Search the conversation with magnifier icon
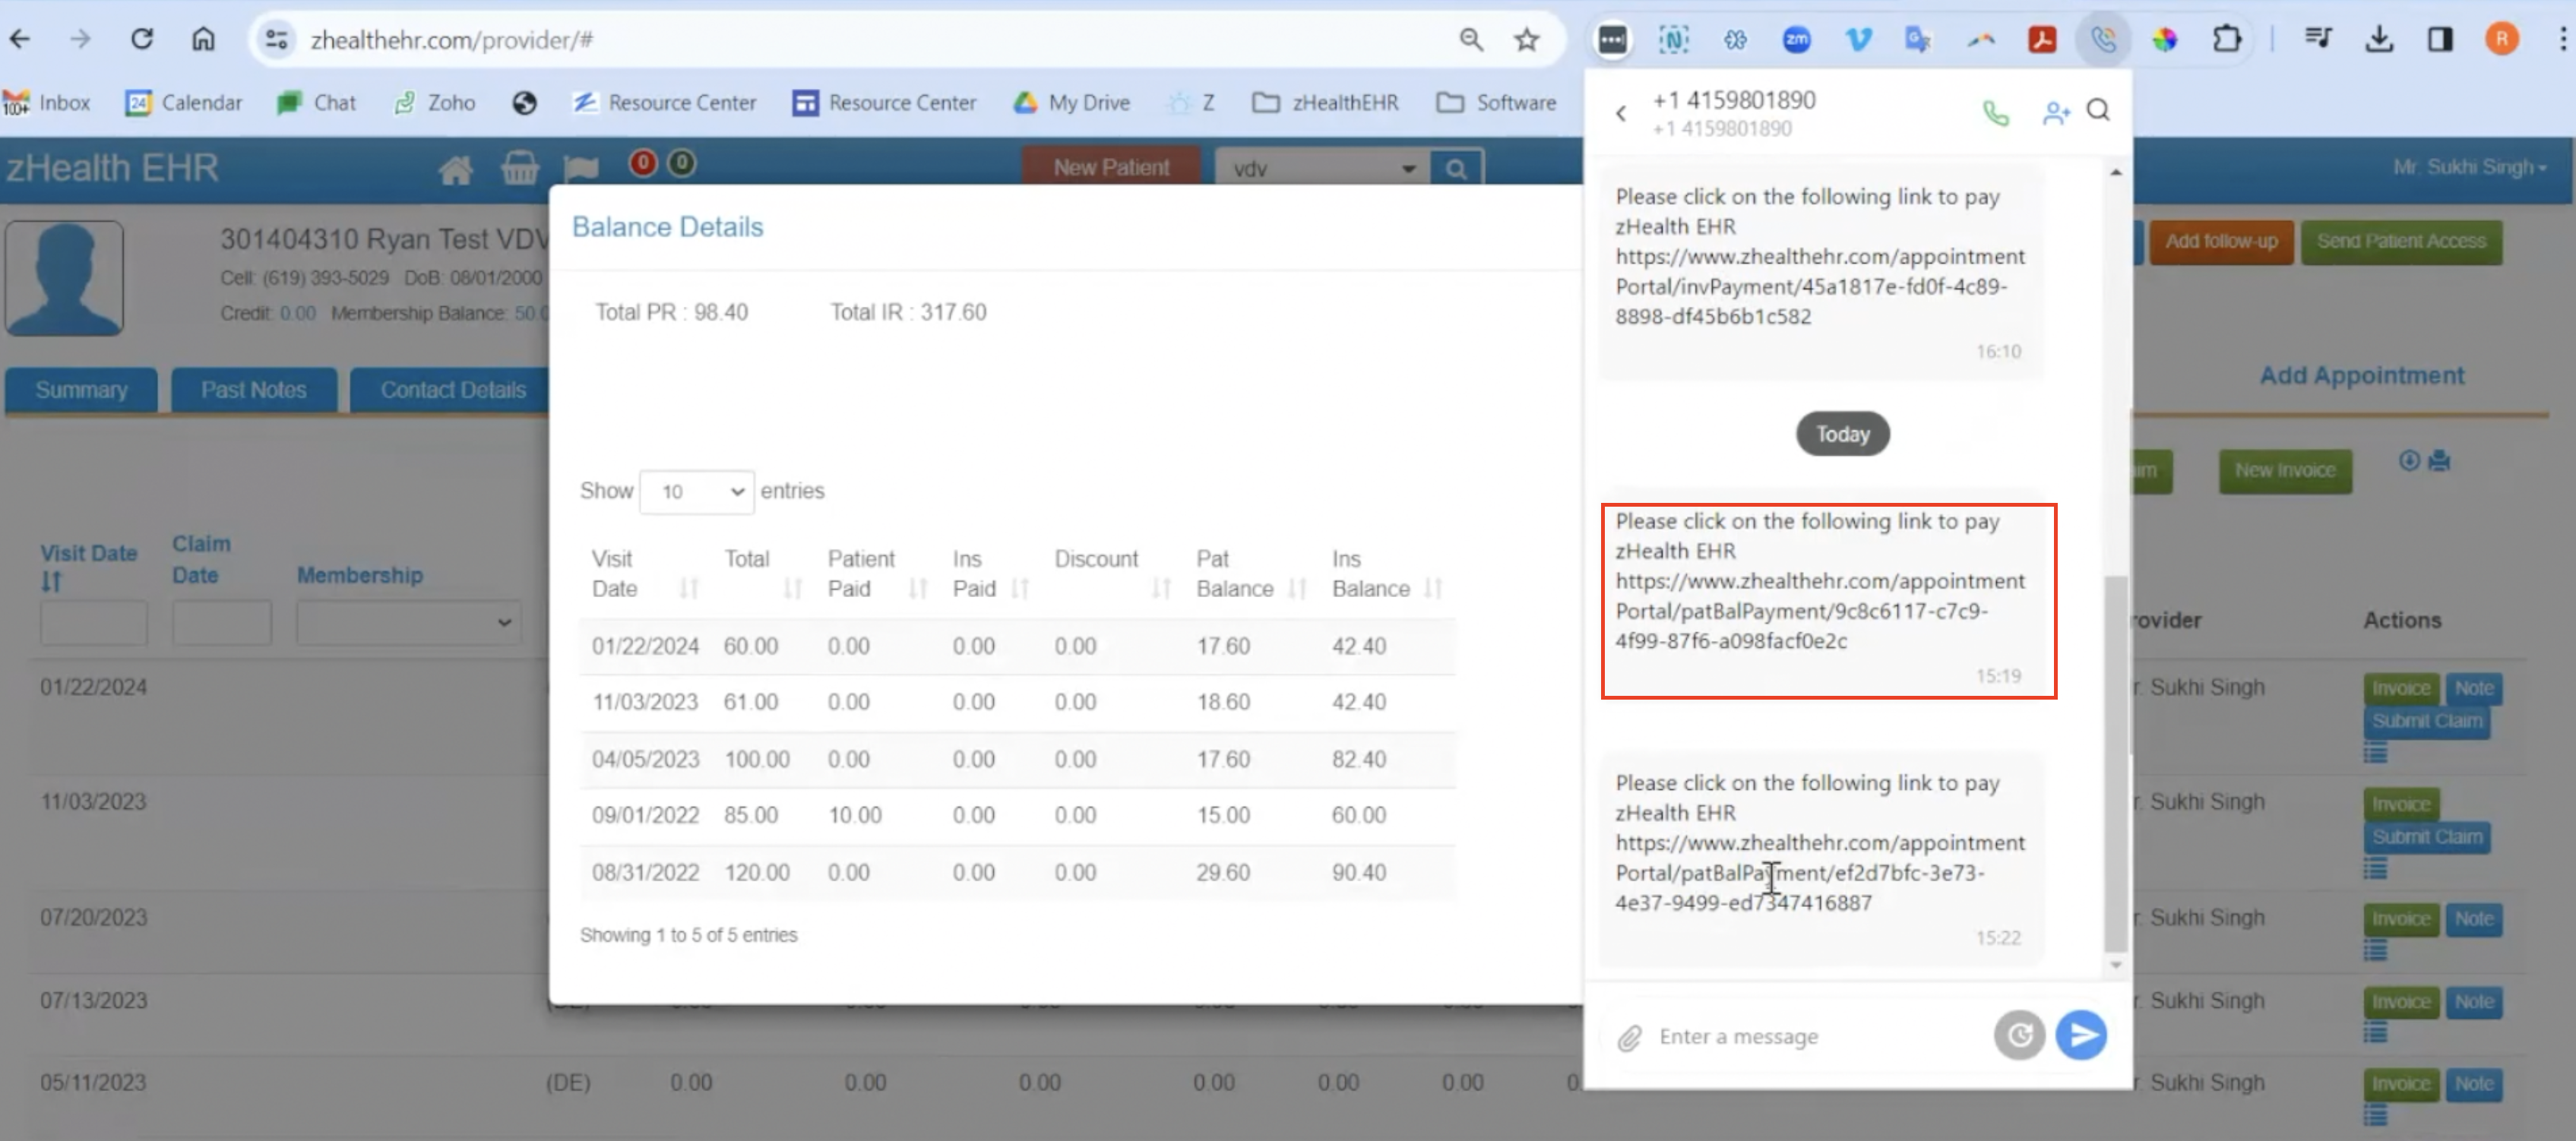This screenshot has height=1141, width=2576. [2098, 110]
